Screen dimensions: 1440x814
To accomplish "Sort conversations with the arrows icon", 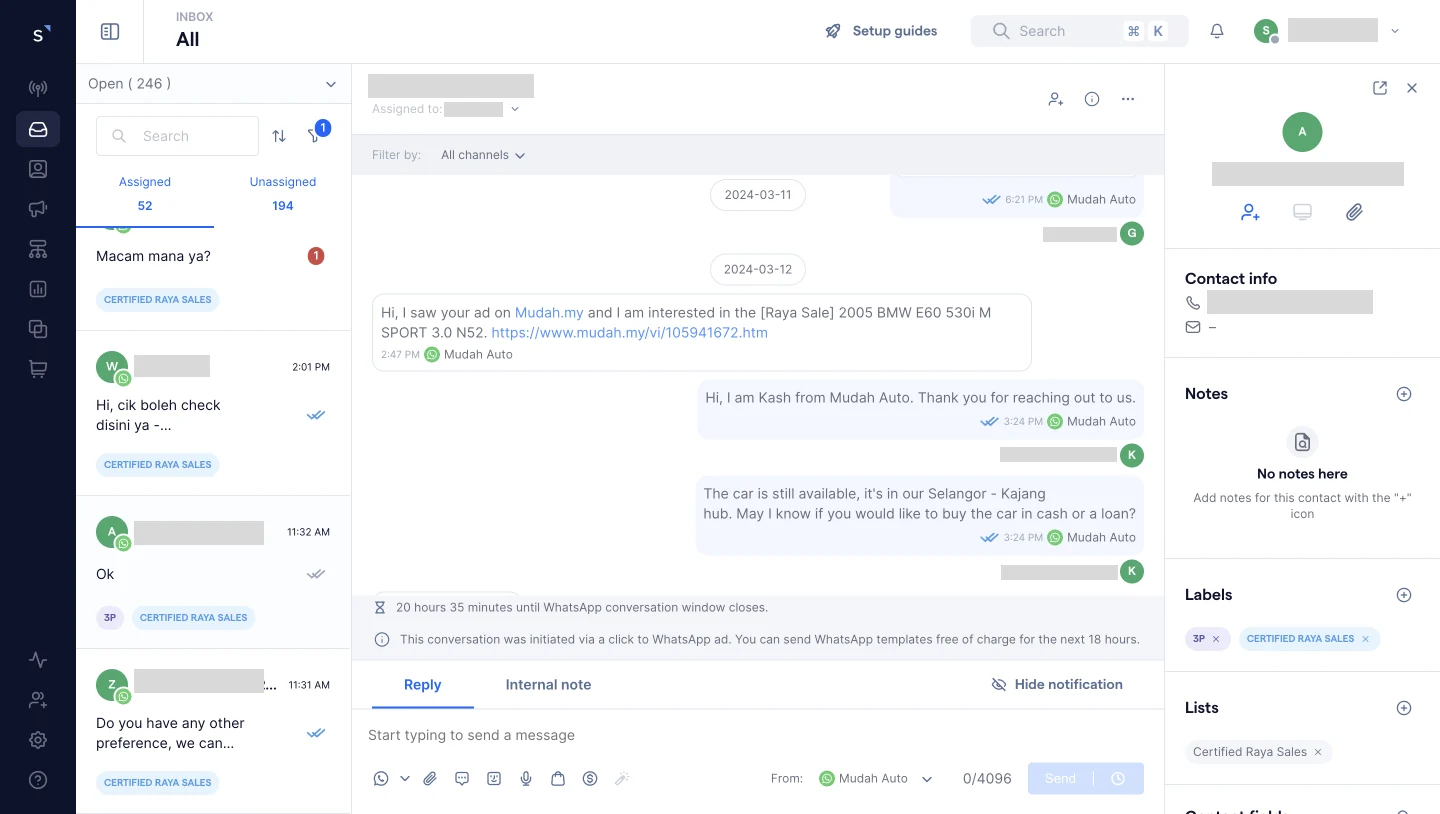I will point(279,136).
